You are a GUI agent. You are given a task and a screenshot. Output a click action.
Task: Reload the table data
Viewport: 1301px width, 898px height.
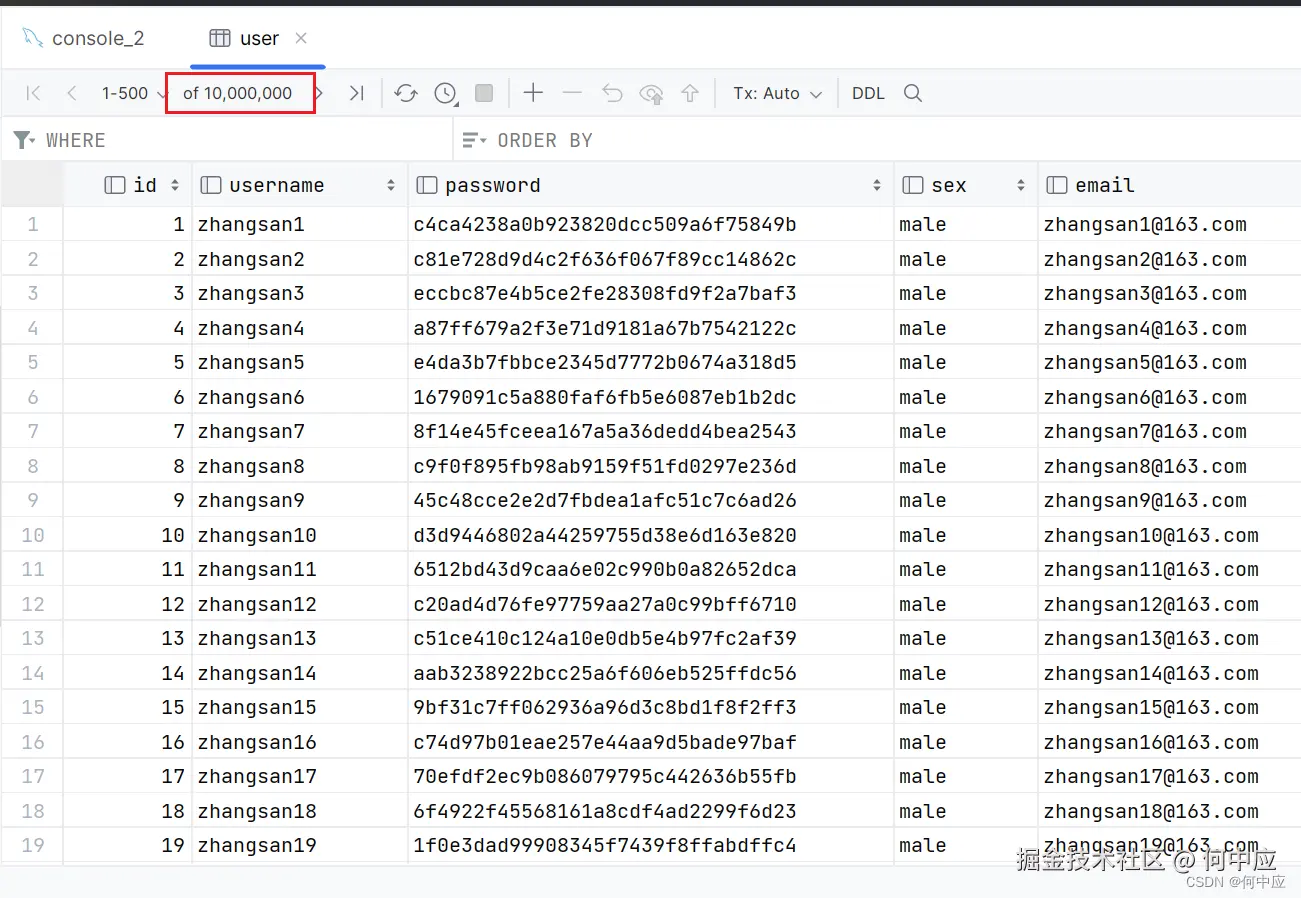pos(405,93)
